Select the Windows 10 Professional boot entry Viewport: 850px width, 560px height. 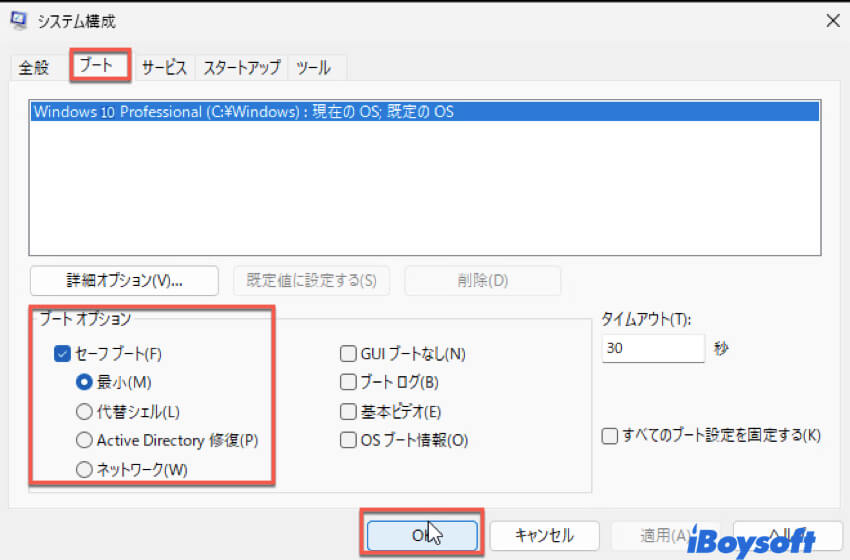point(424,112)
